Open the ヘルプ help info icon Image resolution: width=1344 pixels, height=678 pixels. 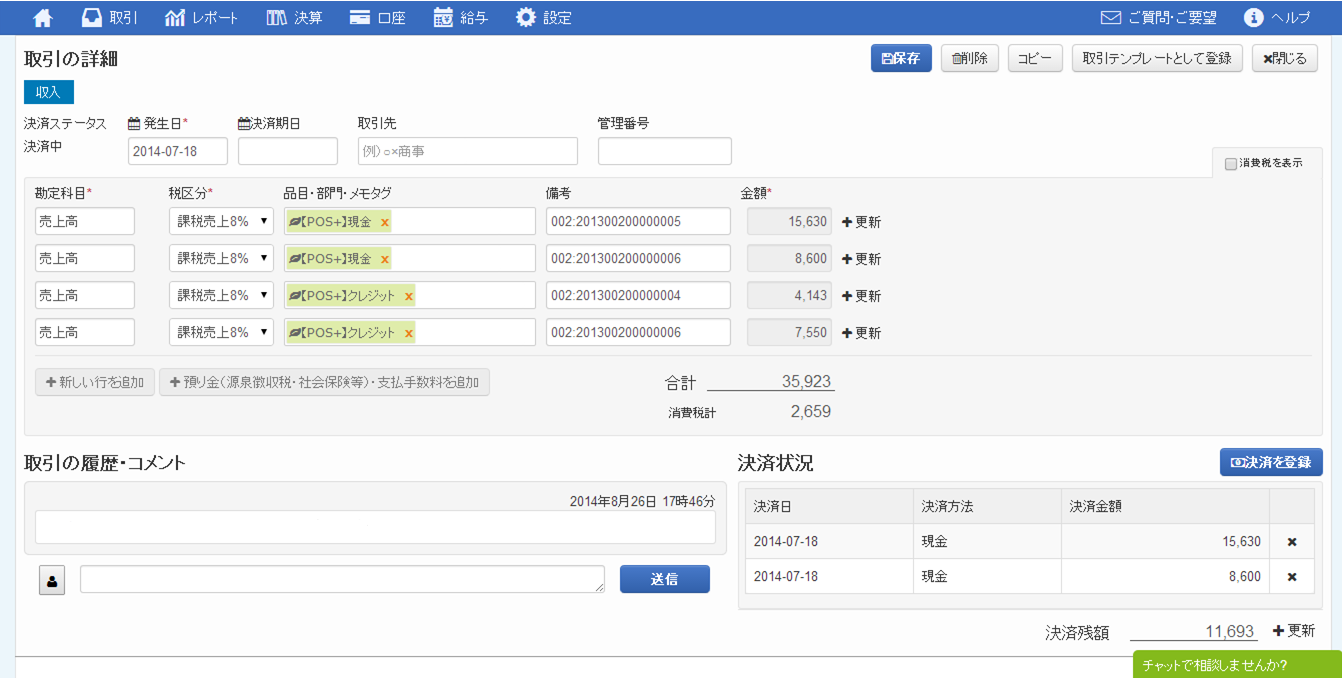pyautogui.click(x=1253, y=18)
